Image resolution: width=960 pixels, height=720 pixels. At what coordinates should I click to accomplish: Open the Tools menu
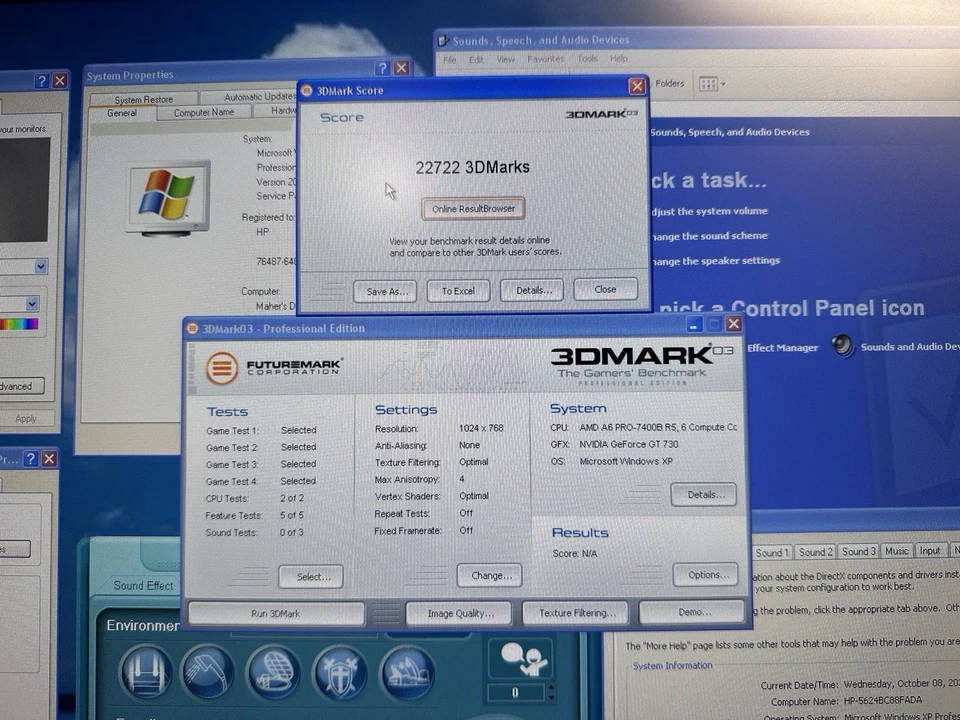[587, 58]
